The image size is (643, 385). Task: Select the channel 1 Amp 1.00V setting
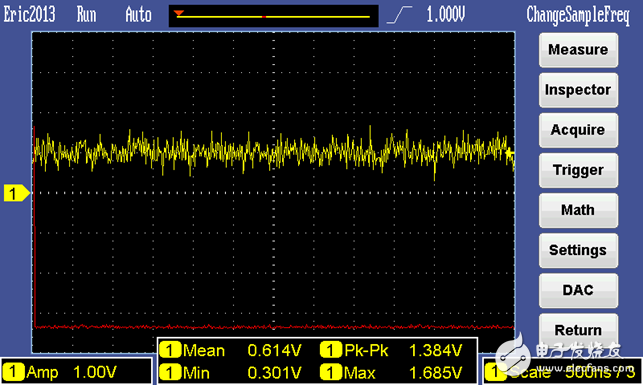76,372
